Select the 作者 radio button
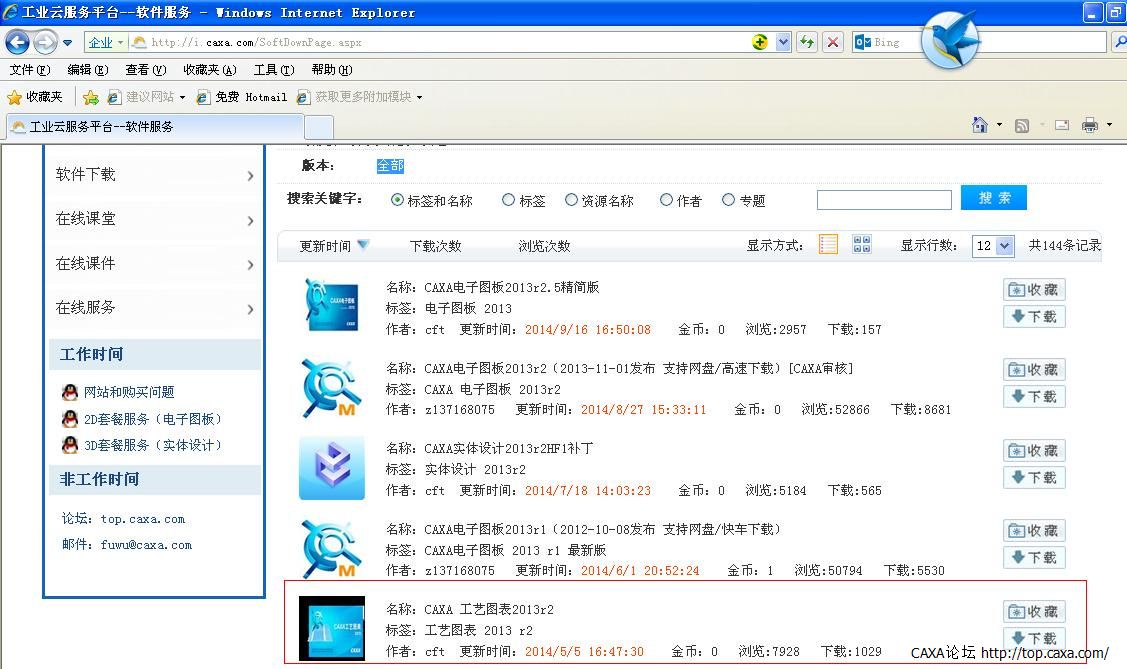The height and width of the screenshot is (669, 1127). click(x=666, y=200)
